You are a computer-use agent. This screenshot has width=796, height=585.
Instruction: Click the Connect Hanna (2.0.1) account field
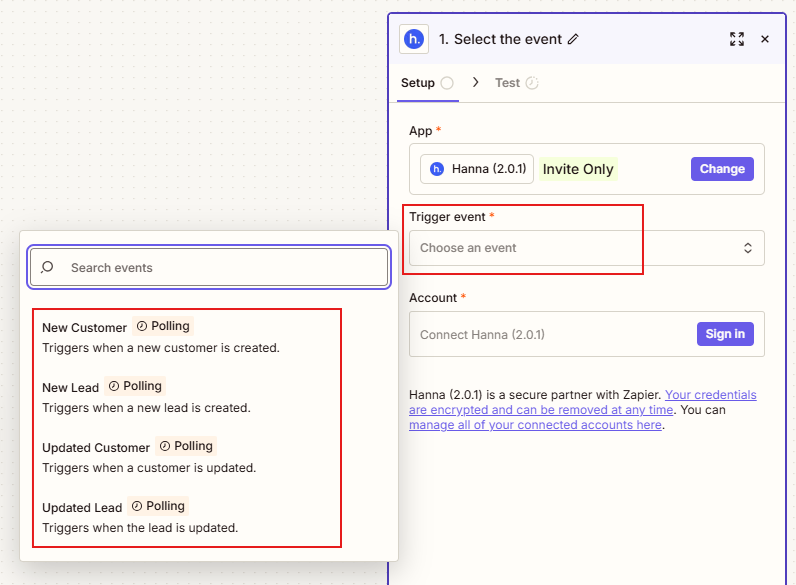[586, 334]
